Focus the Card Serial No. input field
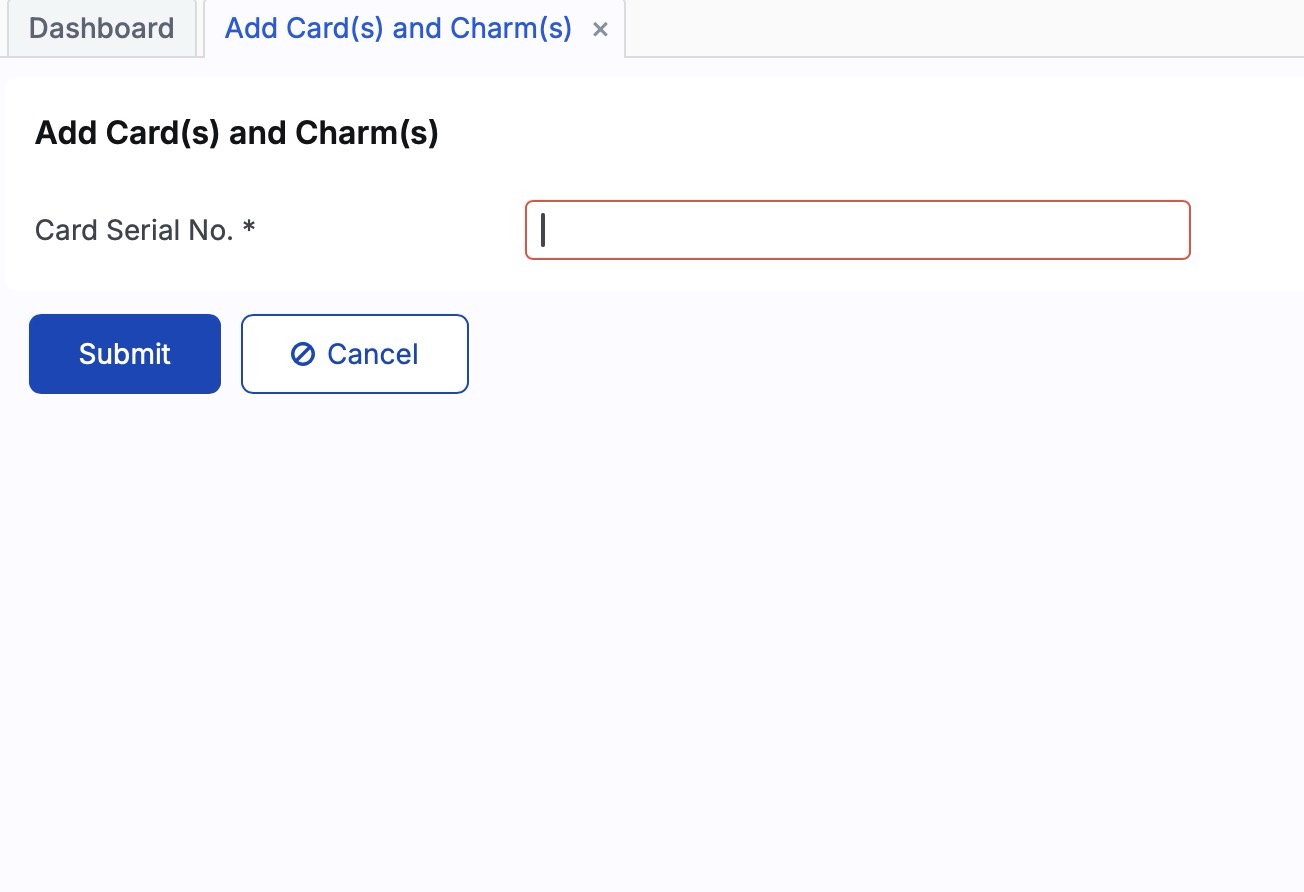Screen dimensions: 1304x892 [x=857, y=230]
